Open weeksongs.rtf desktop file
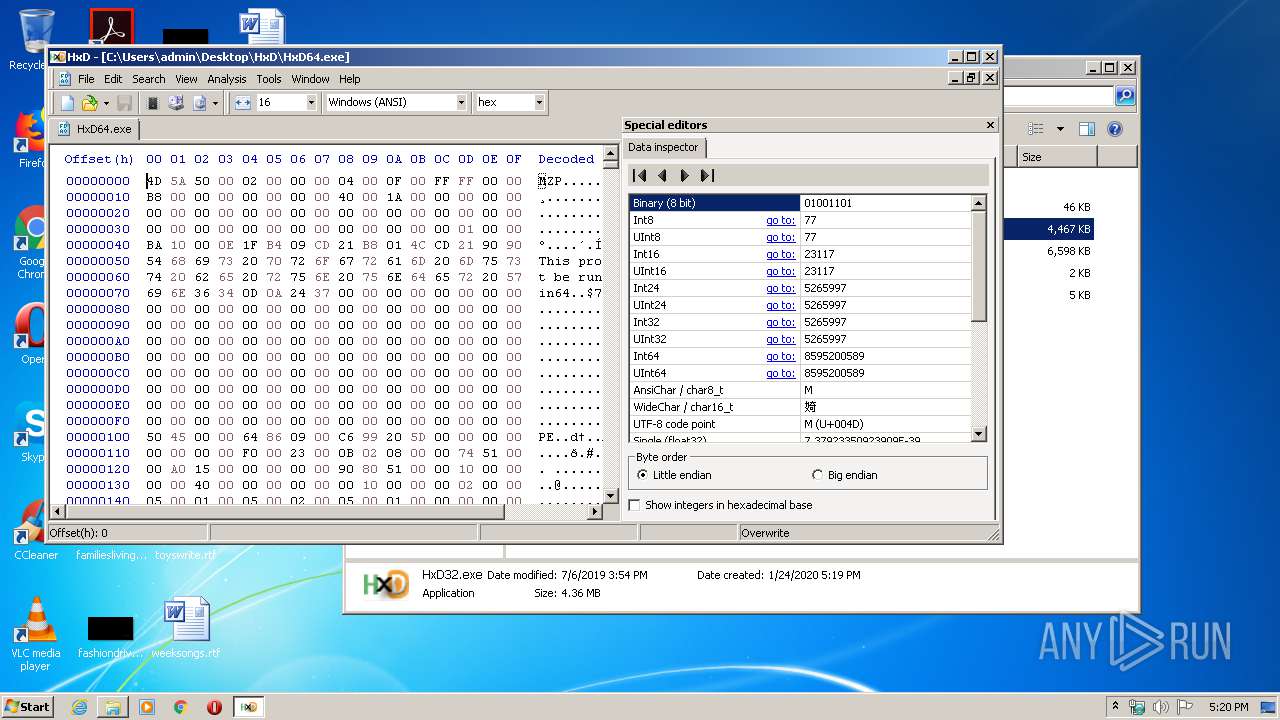The width and height of the screenshot is (1280, 720). click(x=186, y=628)
